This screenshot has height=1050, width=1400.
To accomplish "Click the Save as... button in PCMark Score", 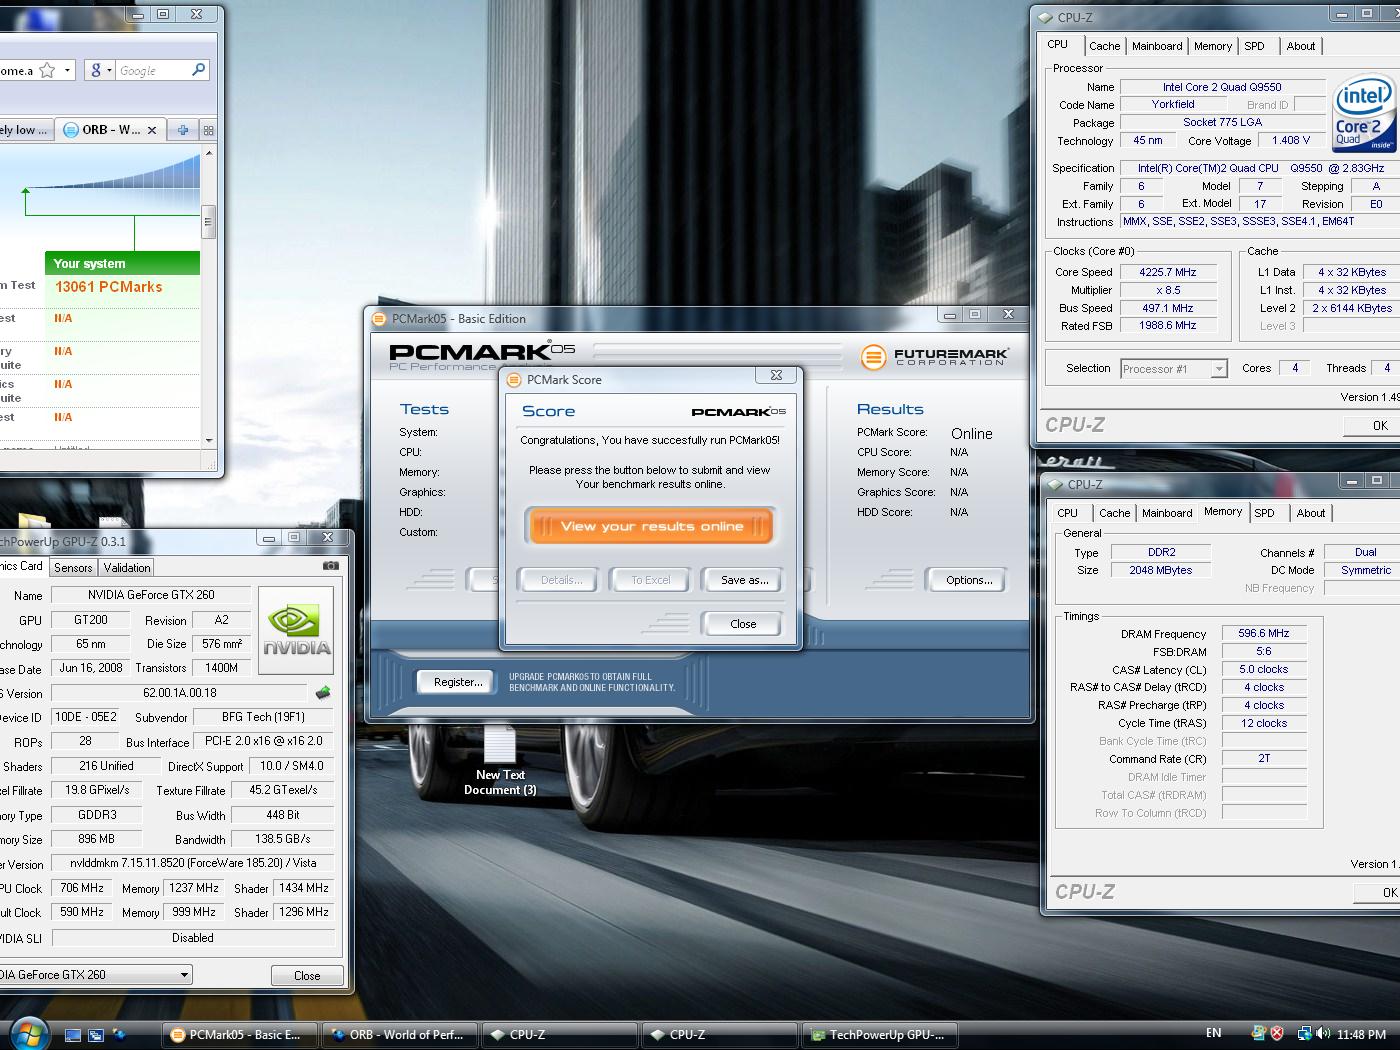I will pos(744,580).
